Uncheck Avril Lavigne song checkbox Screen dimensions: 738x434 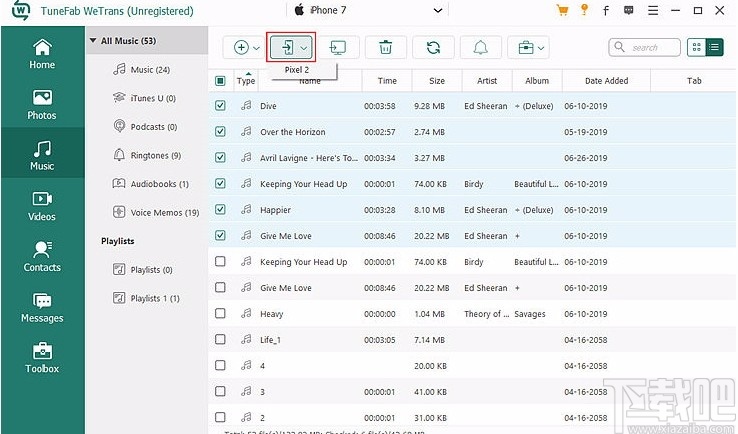coord(220,158)
